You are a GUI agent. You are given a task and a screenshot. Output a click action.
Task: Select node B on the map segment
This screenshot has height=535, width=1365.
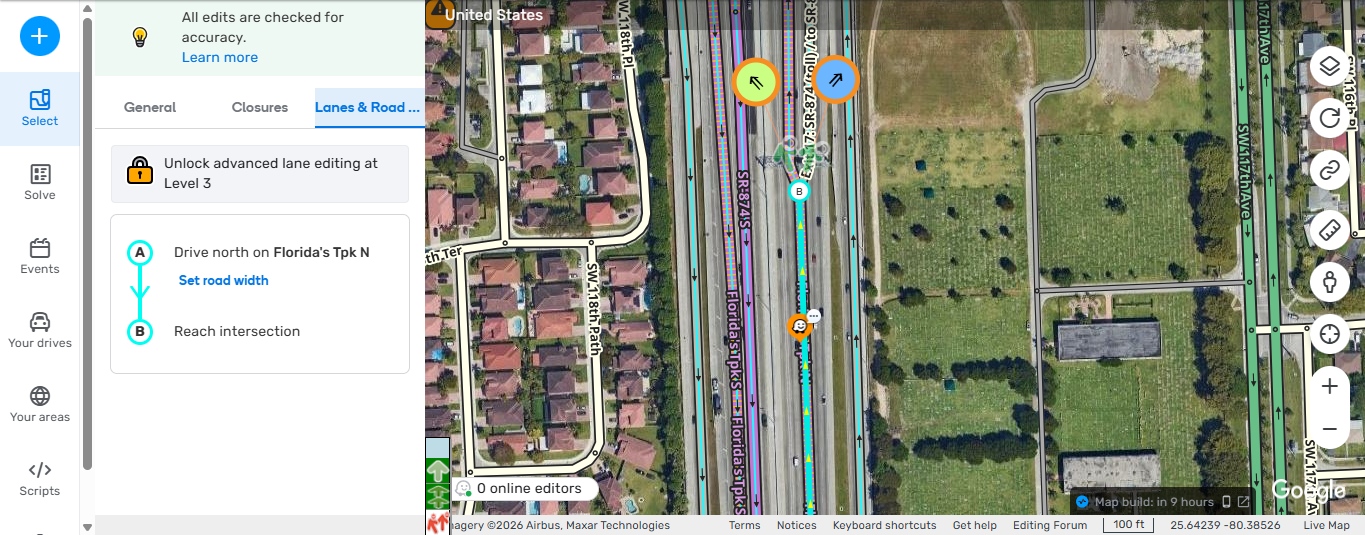point(798,191)
